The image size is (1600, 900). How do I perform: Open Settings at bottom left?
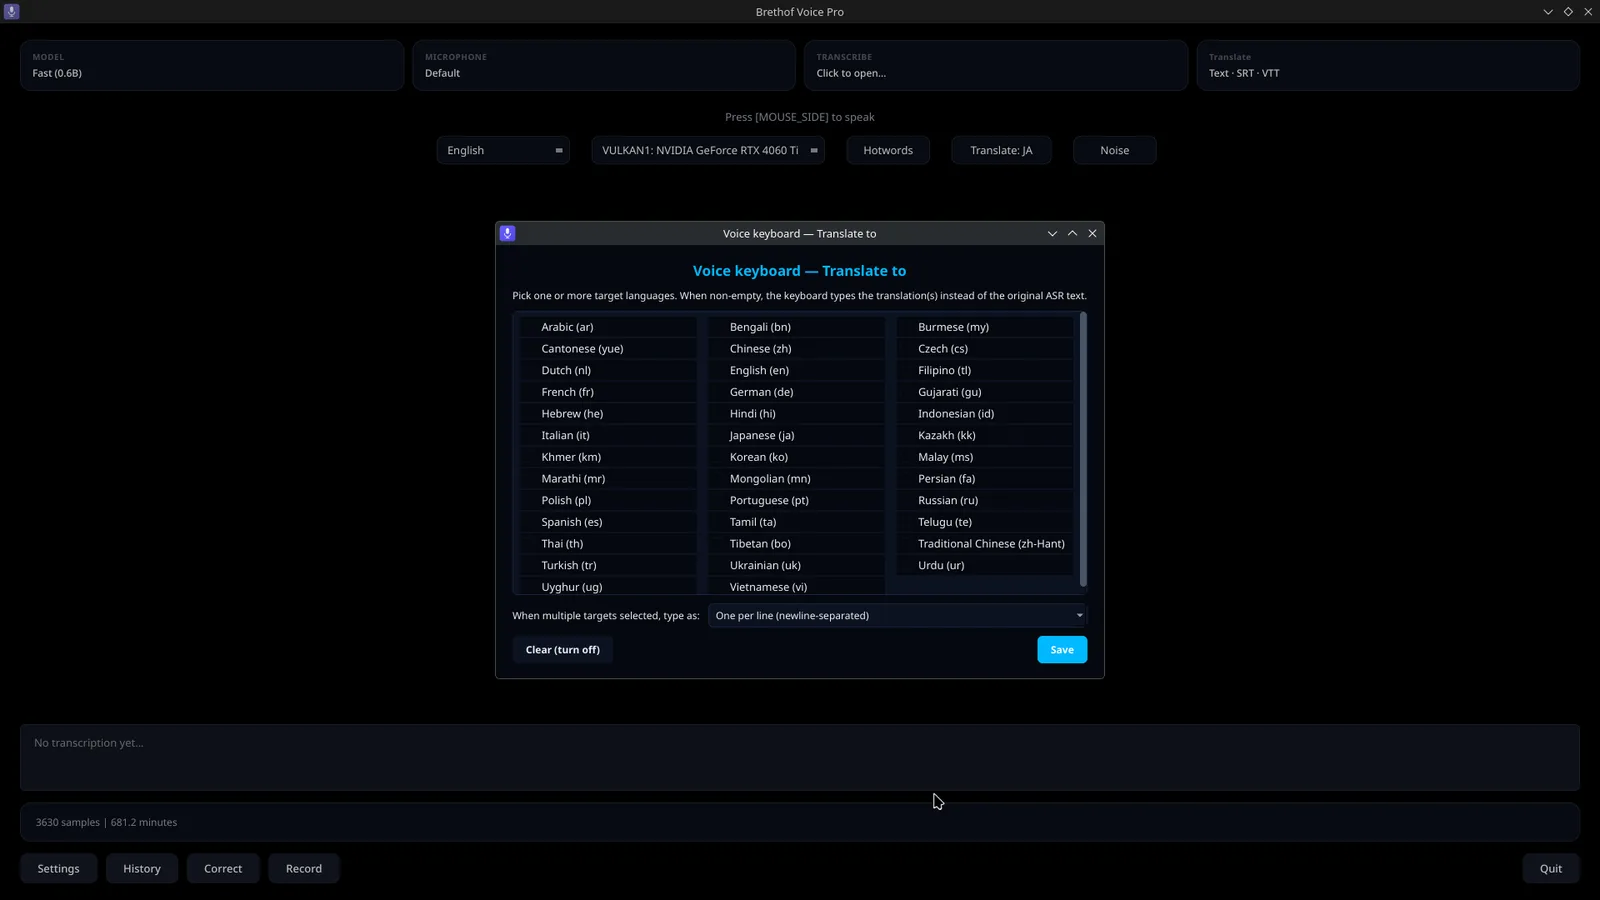click(58, 869)
